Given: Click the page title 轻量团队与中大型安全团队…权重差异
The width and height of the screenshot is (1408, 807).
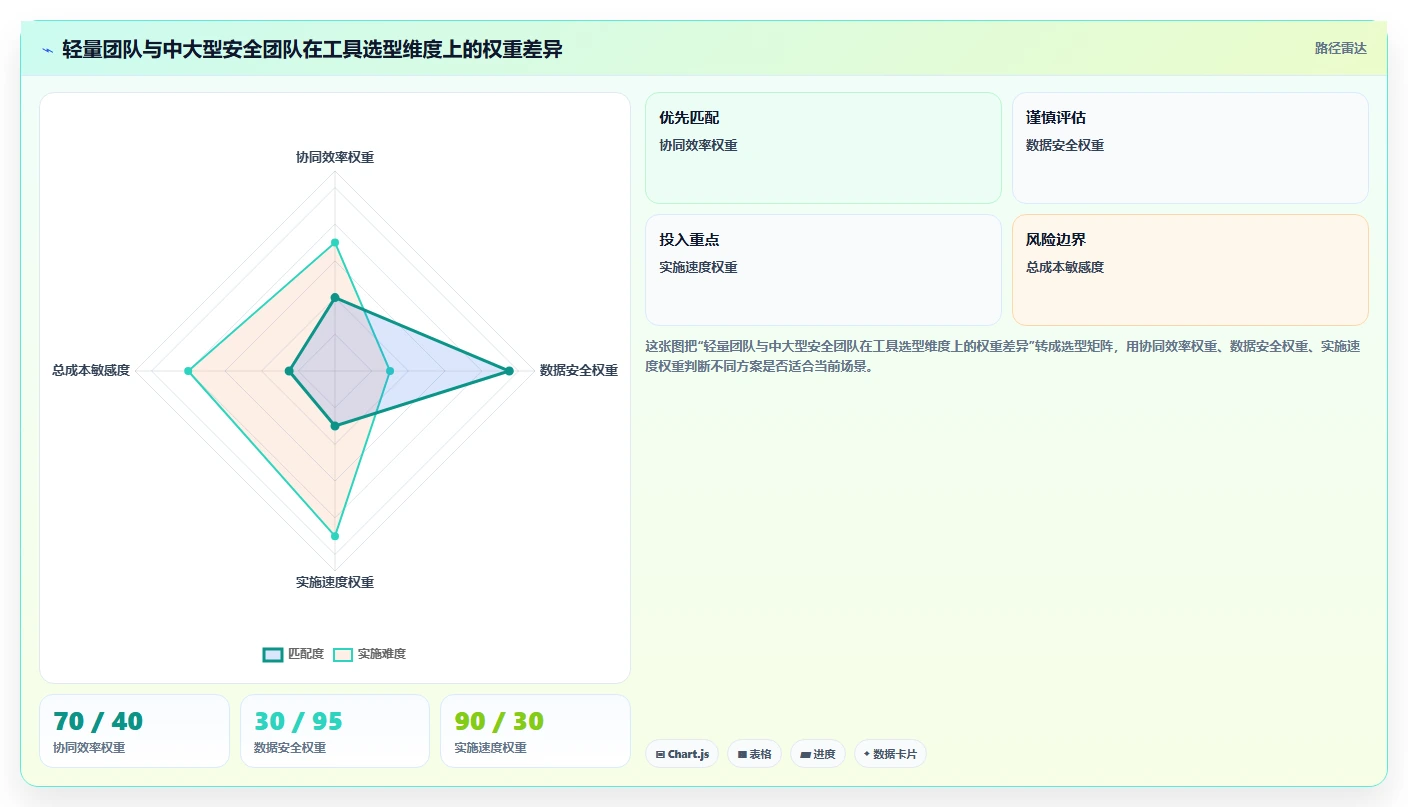Looking at the screenshot, I should click(x=312, y=49).
